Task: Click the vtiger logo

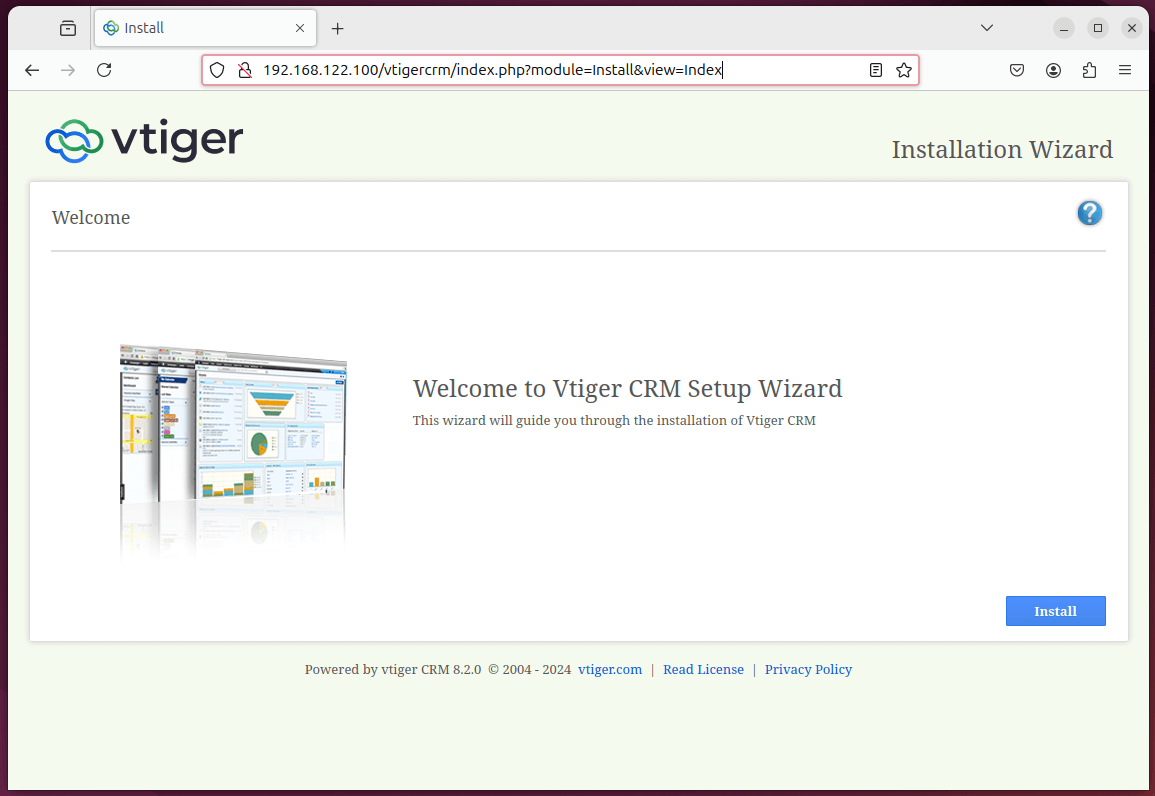Action: [144, 140]
